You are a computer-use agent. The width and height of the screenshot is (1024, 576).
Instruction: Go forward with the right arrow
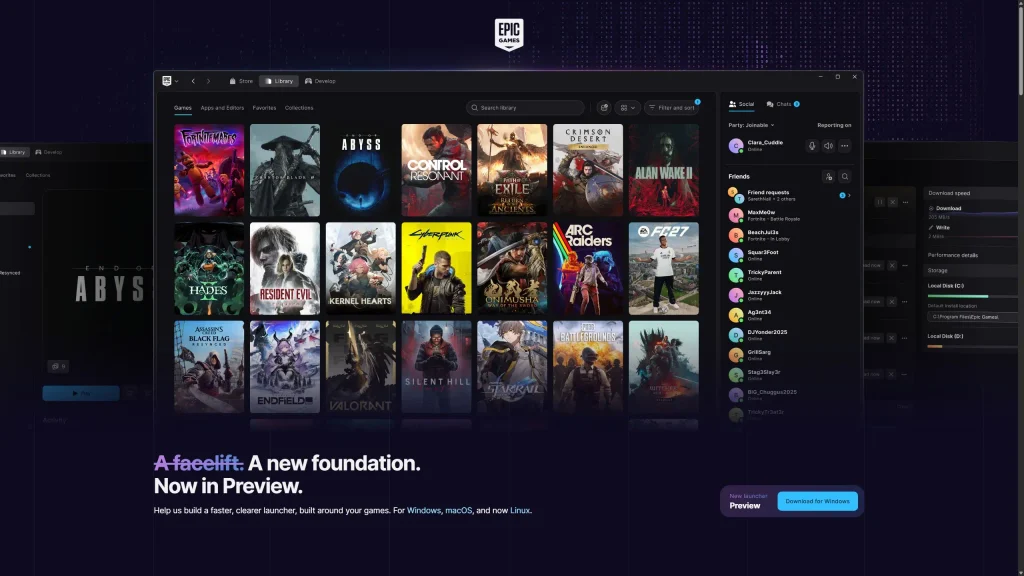pos(208,81)
